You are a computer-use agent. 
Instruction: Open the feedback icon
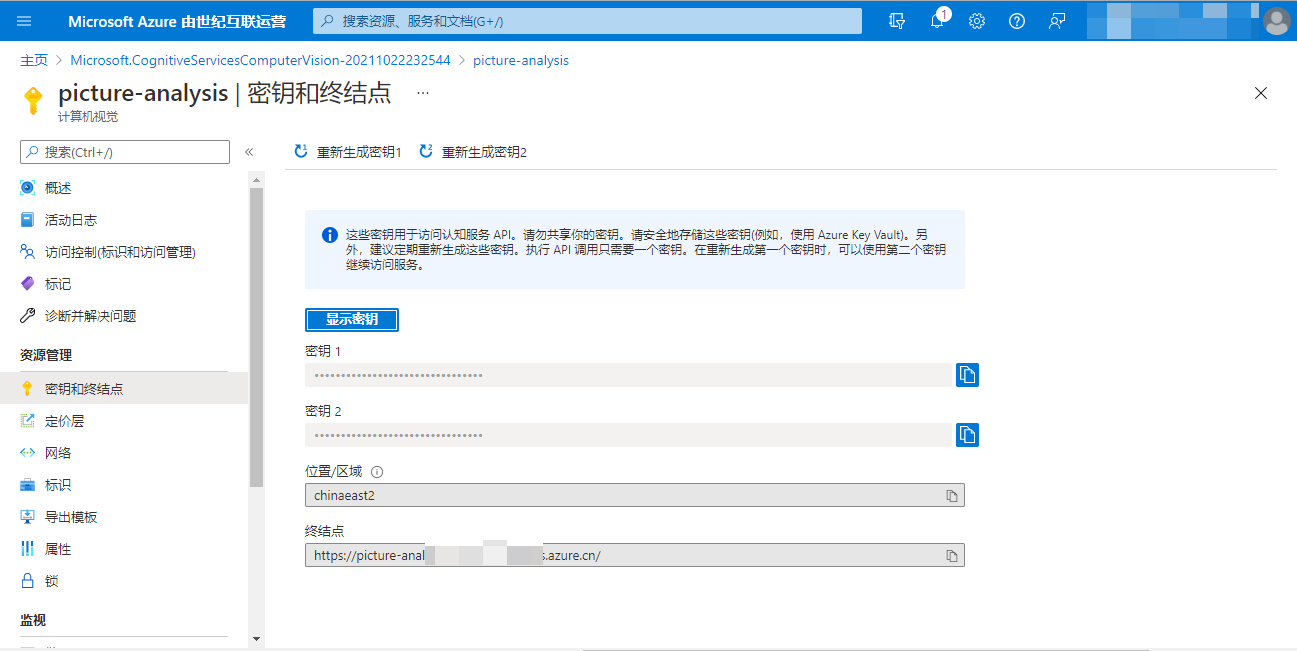1057,21
